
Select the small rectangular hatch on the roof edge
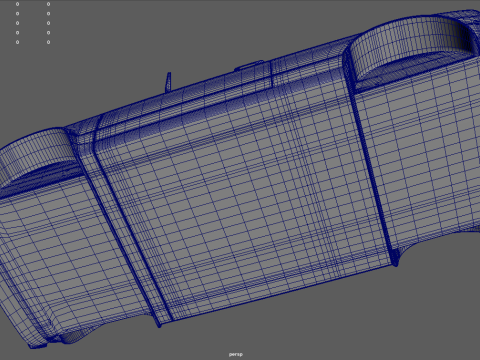(x=249, y=66)
